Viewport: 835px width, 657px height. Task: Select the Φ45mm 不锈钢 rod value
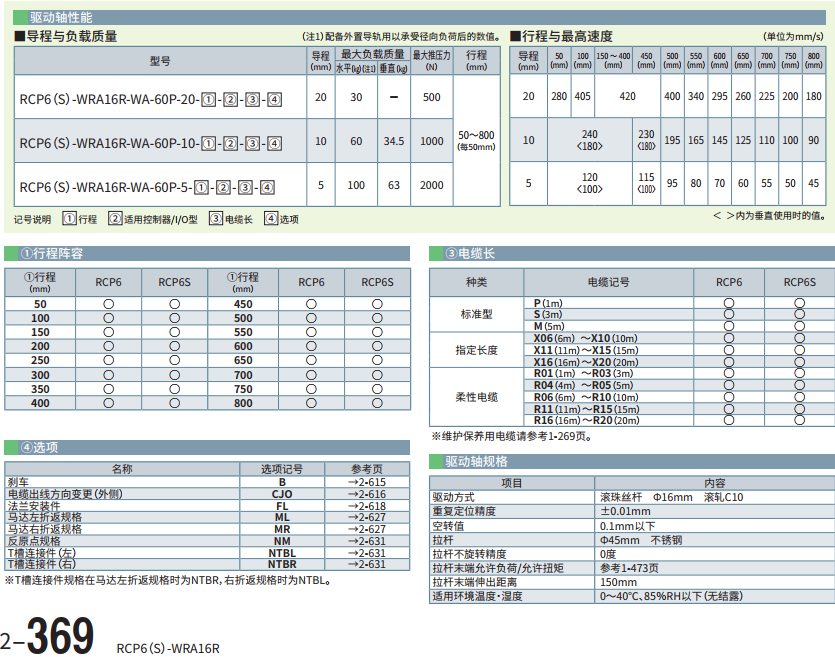[x=641, y=540]
